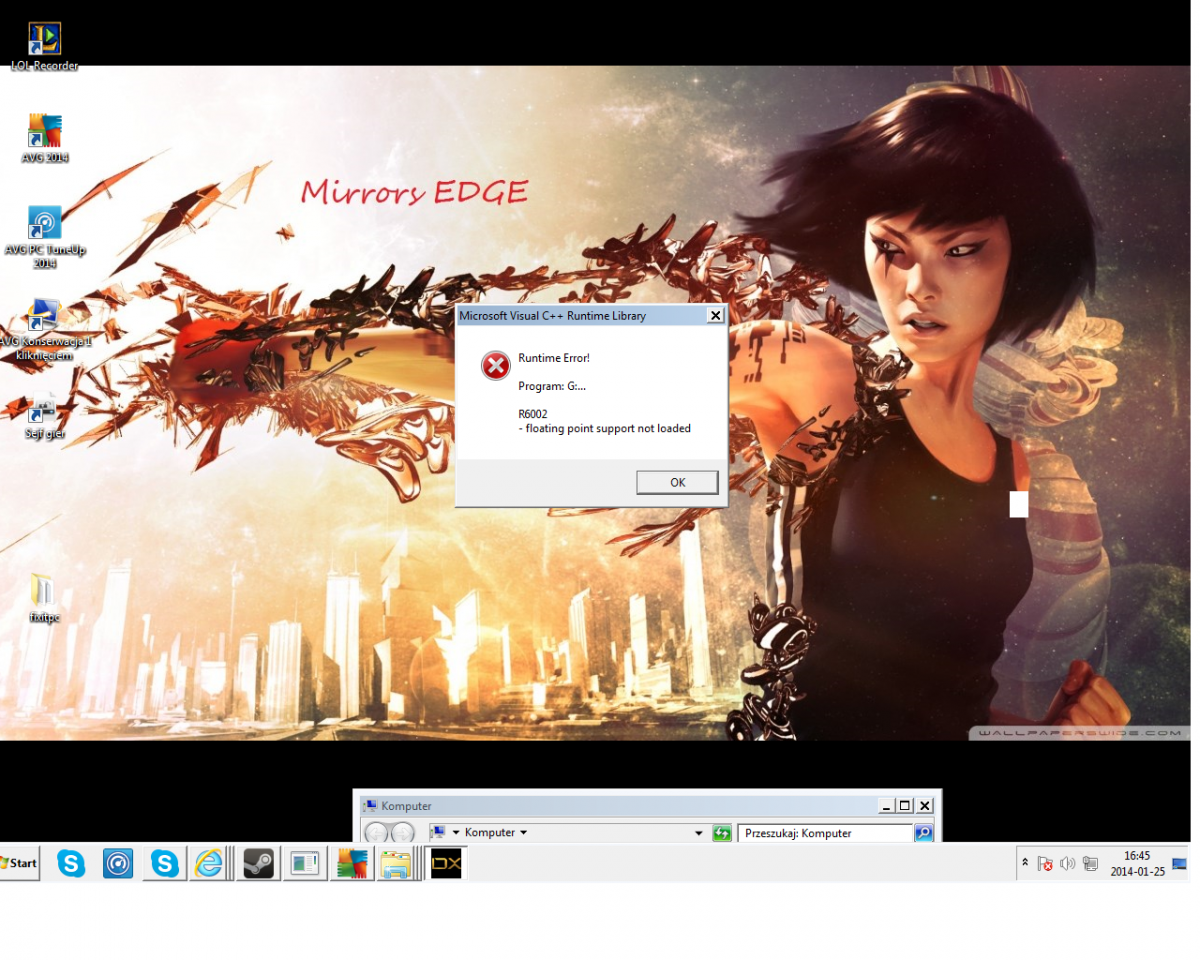The width and height of the screenshot is (1200, 960).
Task: Open the computer icon dropdown in address bar
Action: (456, 832)
